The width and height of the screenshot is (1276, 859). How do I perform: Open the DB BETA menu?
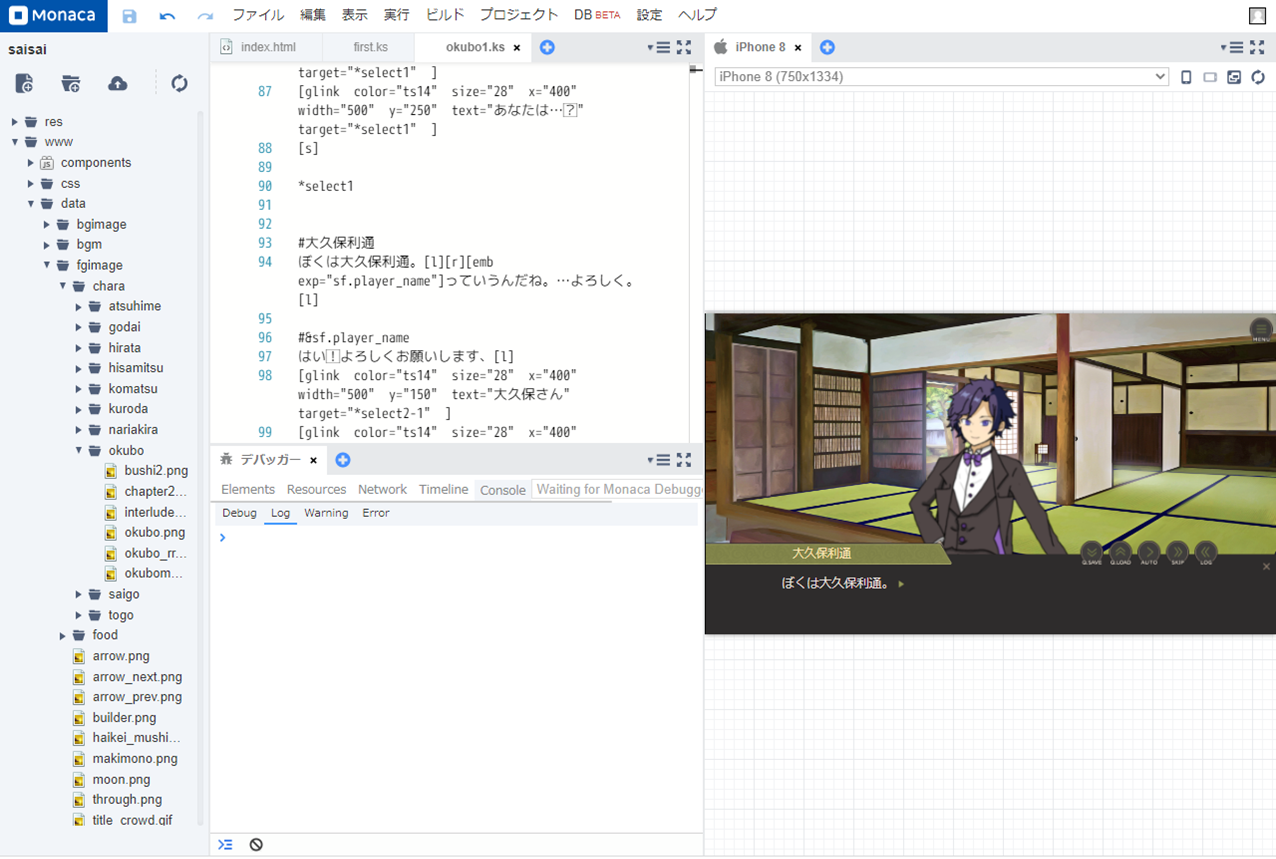pyautogui.click(x=597, y=15)
